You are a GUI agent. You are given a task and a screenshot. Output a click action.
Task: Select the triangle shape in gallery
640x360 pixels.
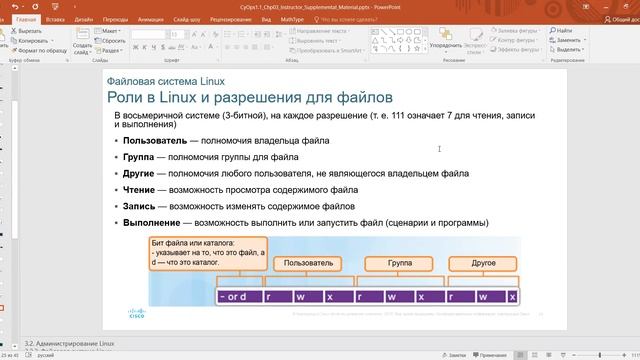[375, 40]
